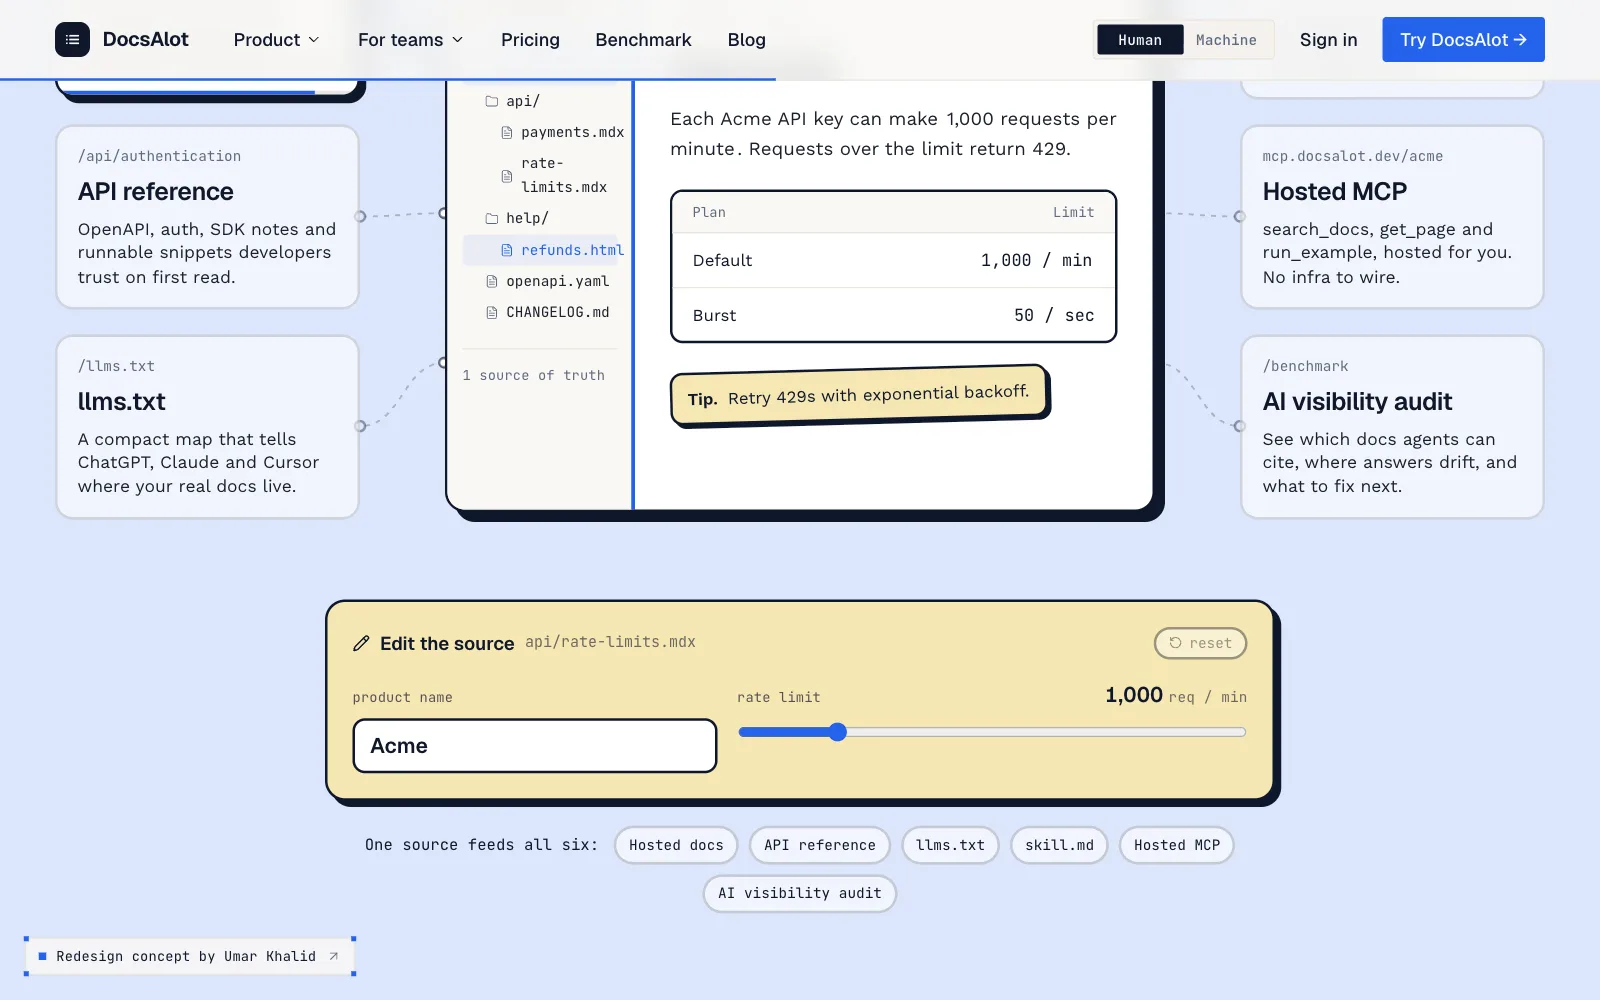1600x1000 pixels.
Task: Click the /llms.txt path text
Action: pos(116,366)
